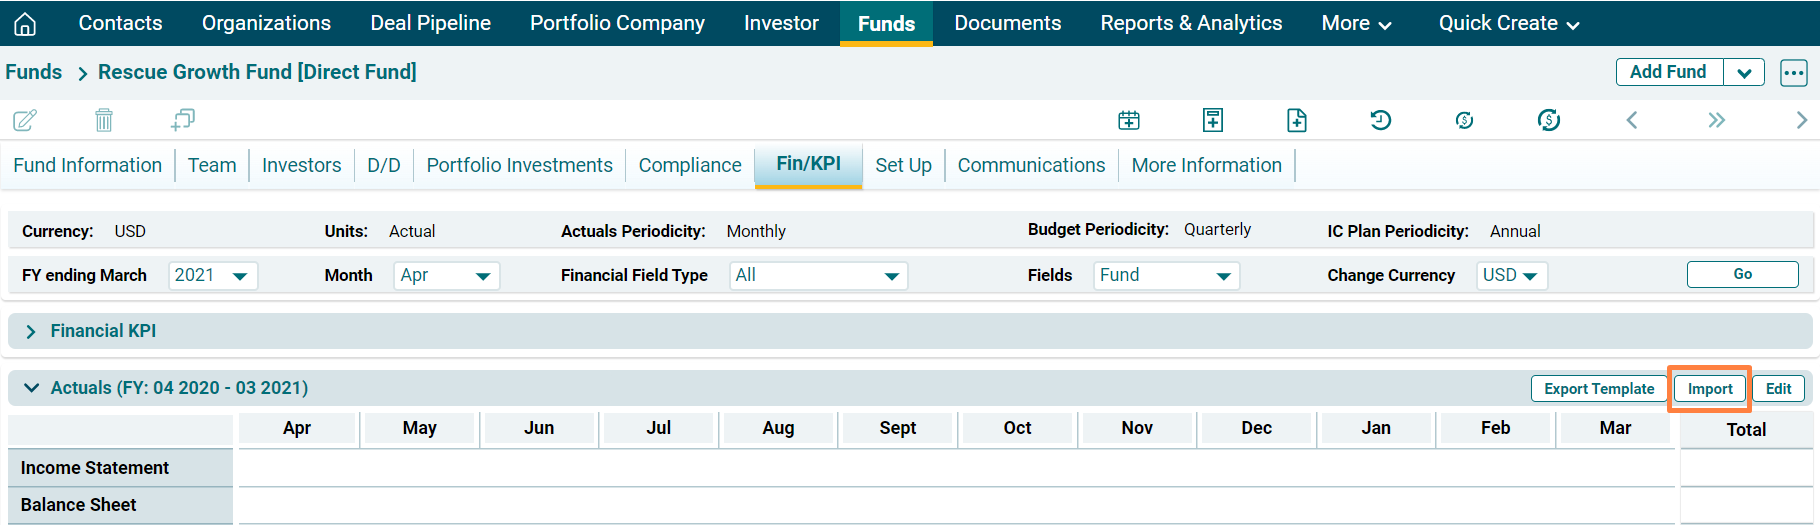The height and width of the screenshot is (525, 1820).
Task: Click the pencil edit icon in toolbar
Action: (x=25, y=120)
